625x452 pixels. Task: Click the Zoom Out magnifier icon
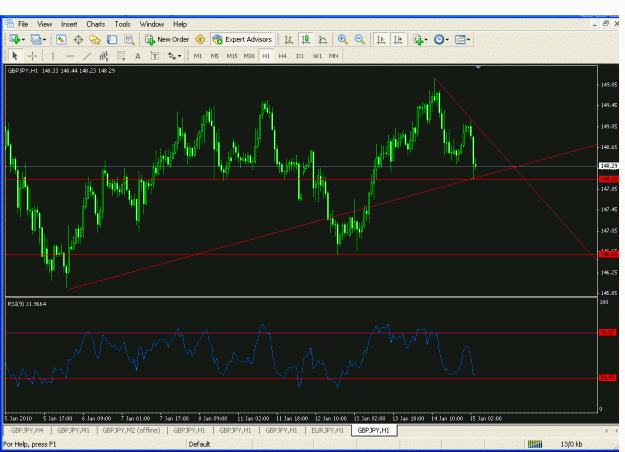[360, 39]
